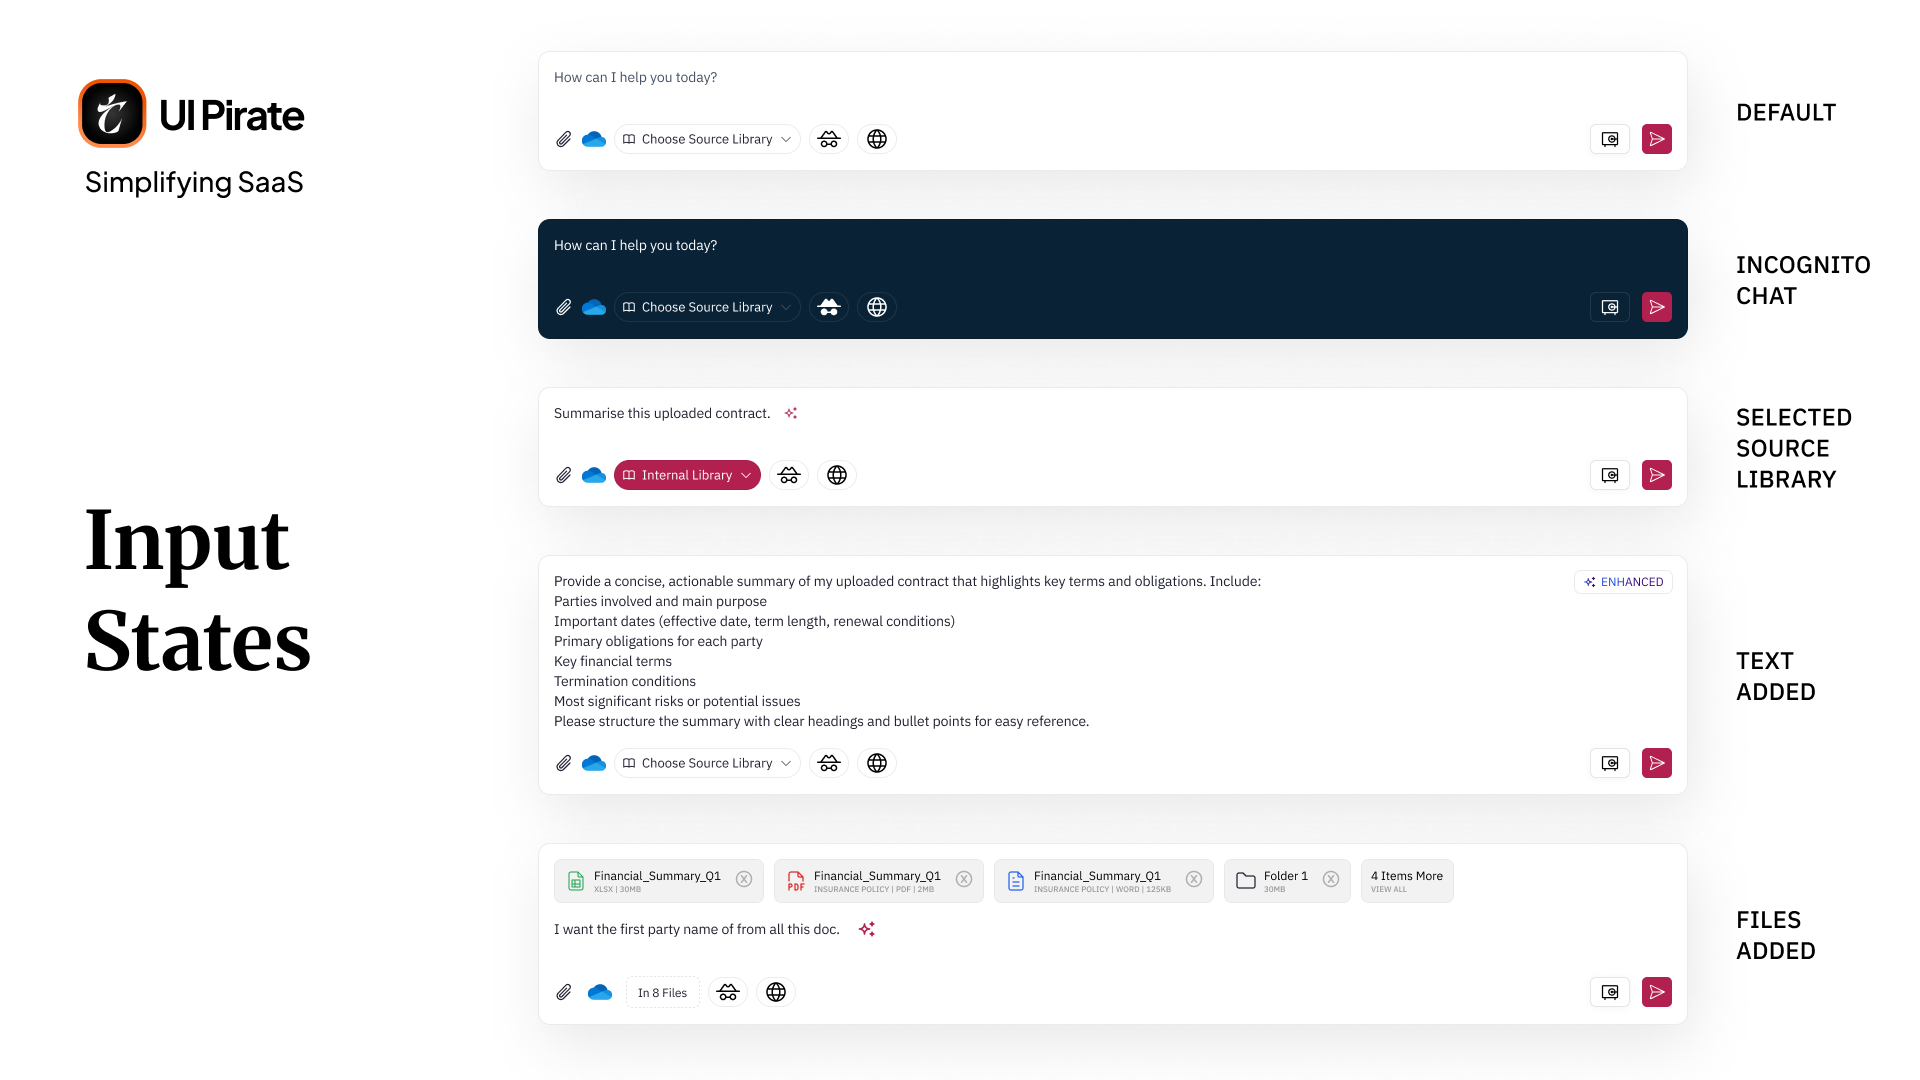Click the XLSX spreadsheet file icon
1920x1080 pixels.
576,881
